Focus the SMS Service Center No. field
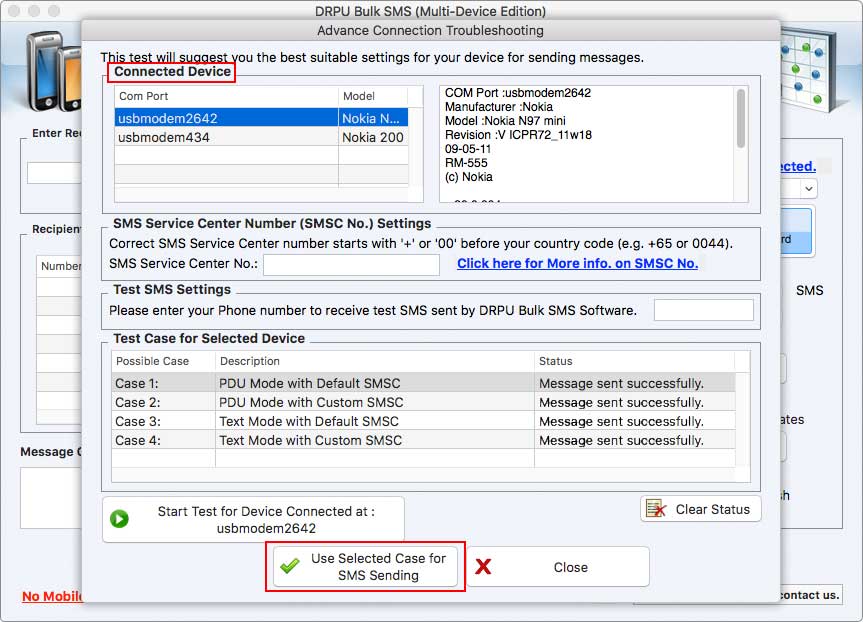The height and width of the screenshot is (622, 863). 351,265
